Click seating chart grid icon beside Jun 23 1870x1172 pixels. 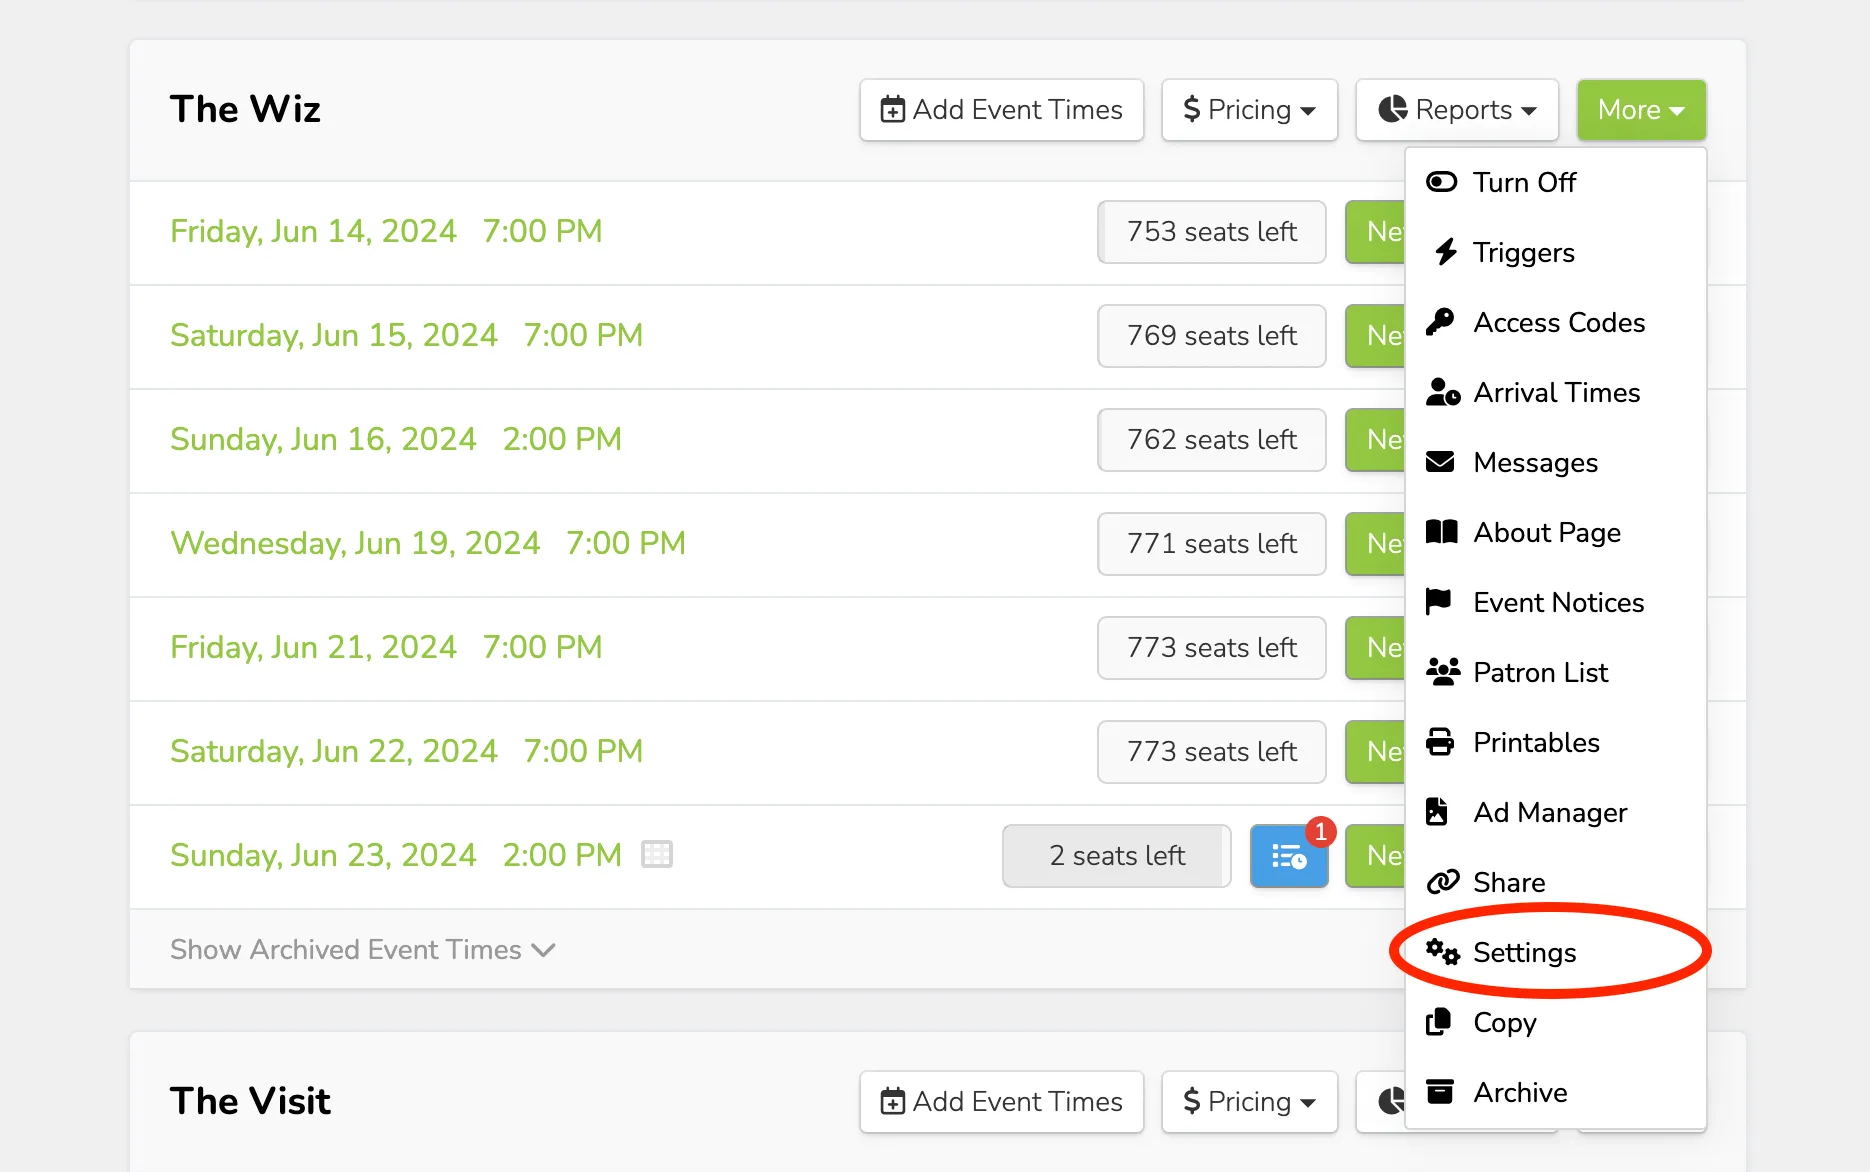click(x=657, y=855)
